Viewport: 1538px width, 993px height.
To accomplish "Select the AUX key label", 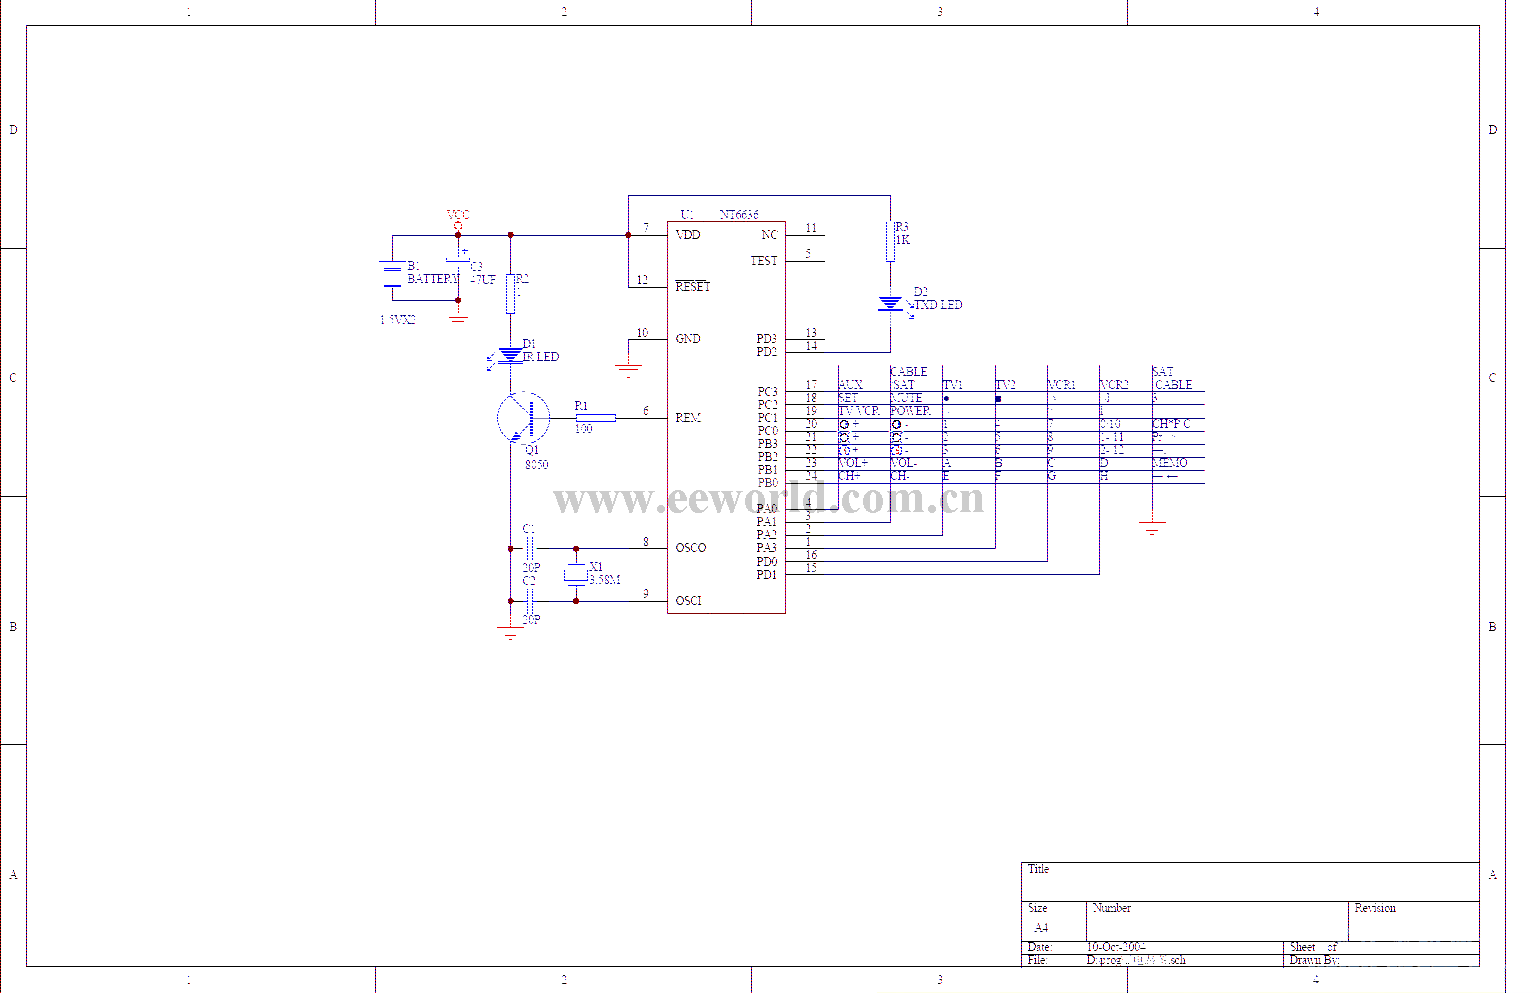I will pos(850,385).
